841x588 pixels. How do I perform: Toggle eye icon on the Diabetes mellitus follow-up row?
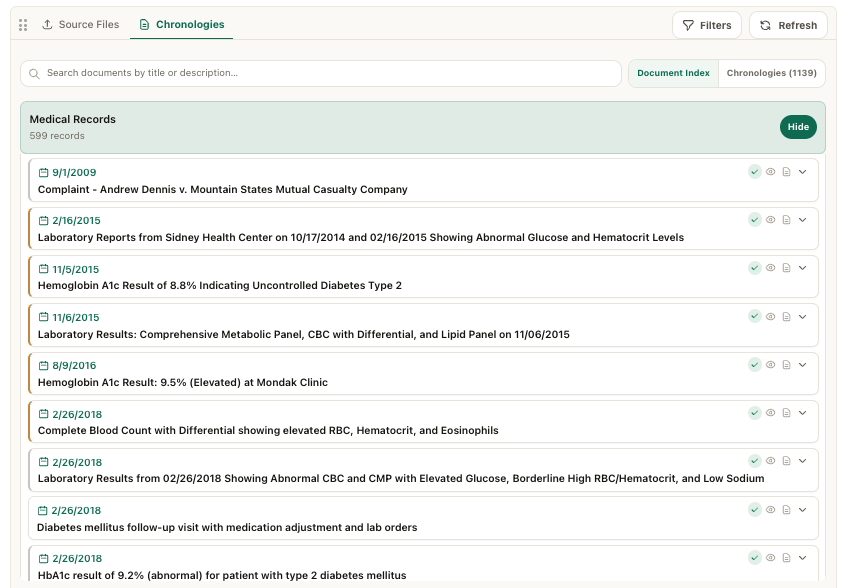click(771, 510)
